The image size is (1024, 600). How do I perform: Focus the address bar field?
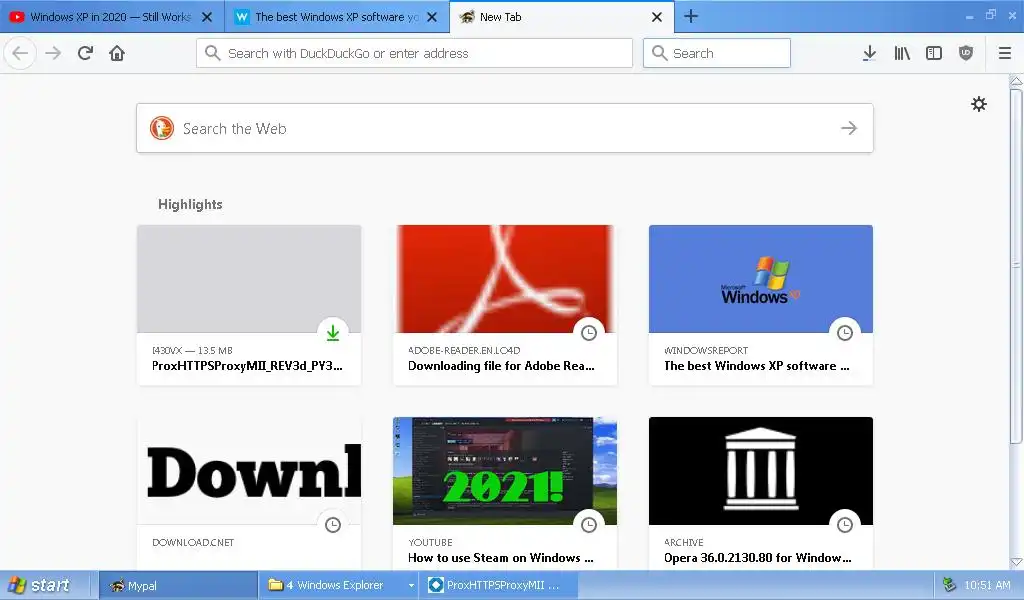(414, 53)
